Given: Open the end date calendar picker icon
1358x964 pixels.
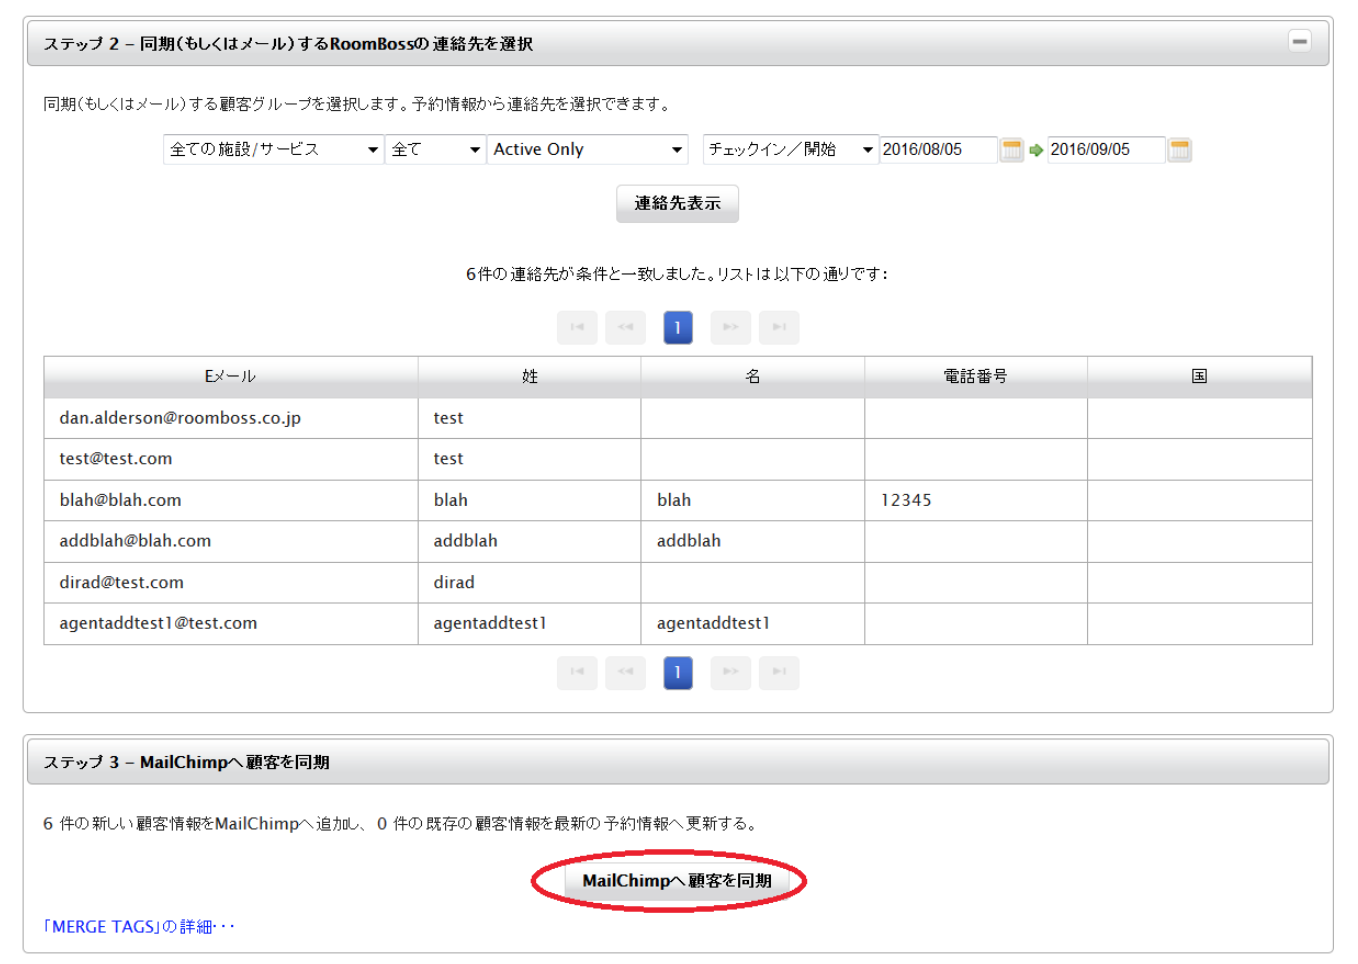Looking at the screenshot, I should [1179, 150].
